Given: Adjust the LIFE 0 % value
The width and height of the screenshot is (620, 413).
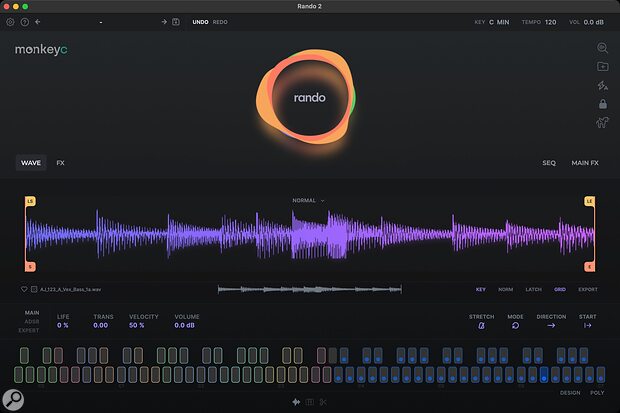Looking at the screenshot, I should pos(63,326).
